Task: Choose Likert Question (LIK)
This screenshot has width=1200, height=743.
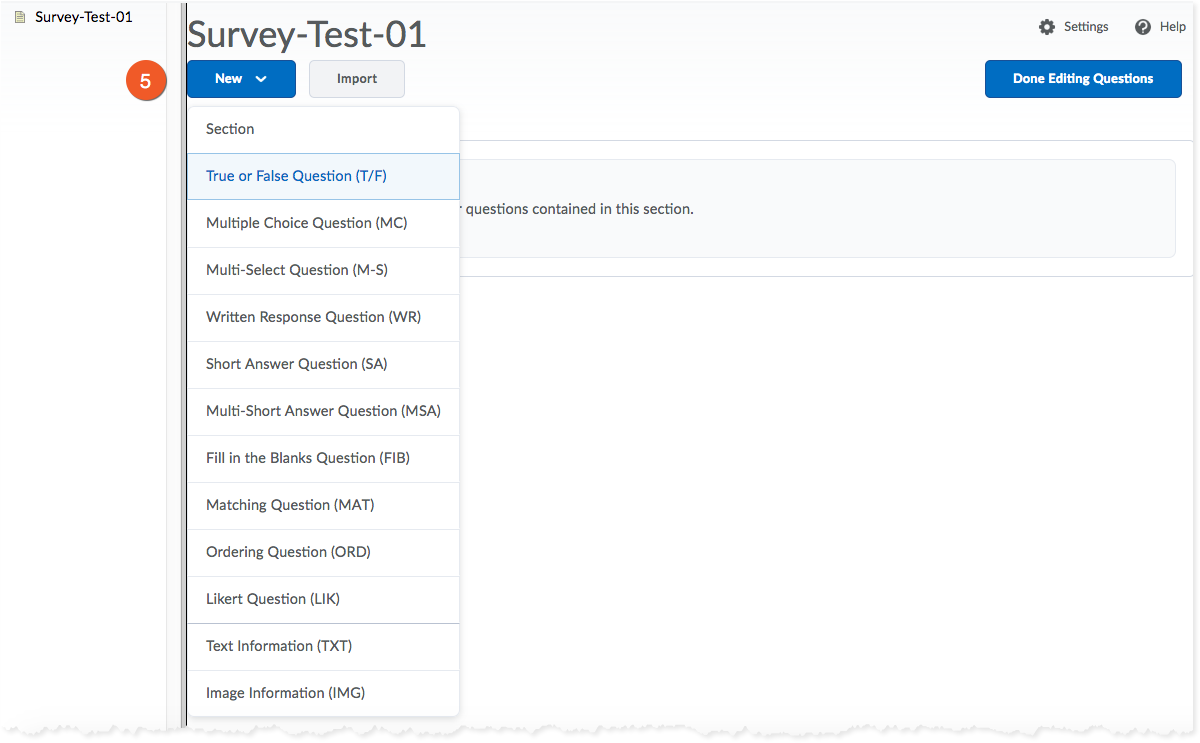Action: point(273,599)
